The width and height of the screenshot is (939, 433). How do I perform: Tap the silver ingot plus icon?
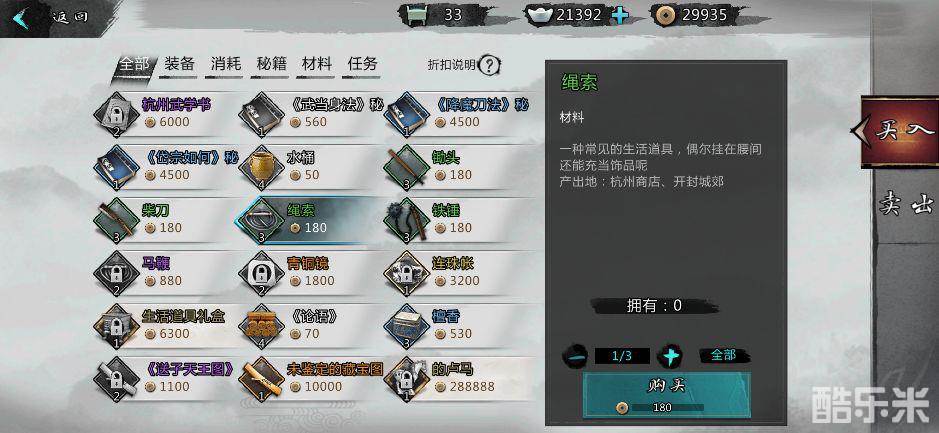pos(620,16)
